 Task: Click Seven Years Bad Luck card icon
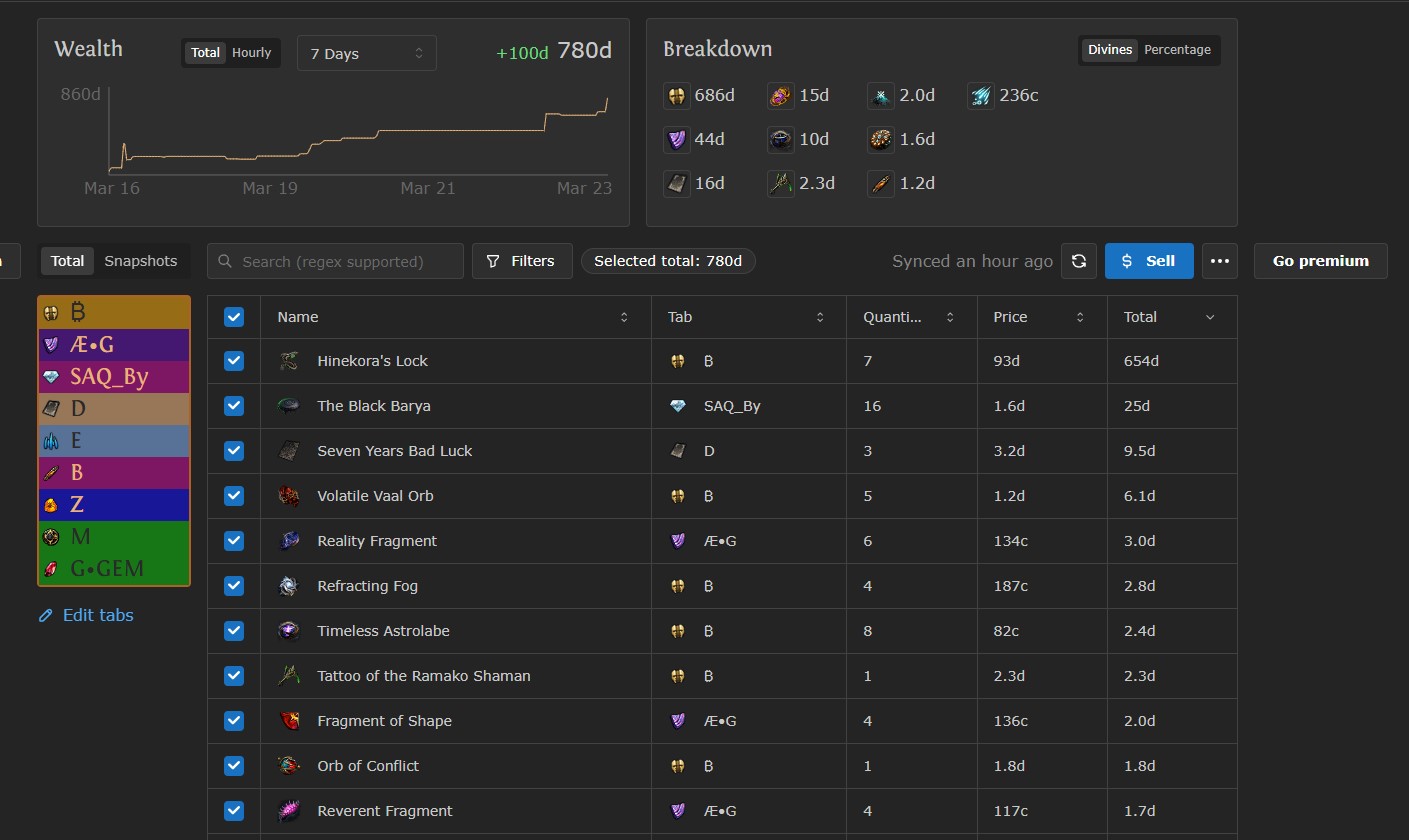coord(289,451)
